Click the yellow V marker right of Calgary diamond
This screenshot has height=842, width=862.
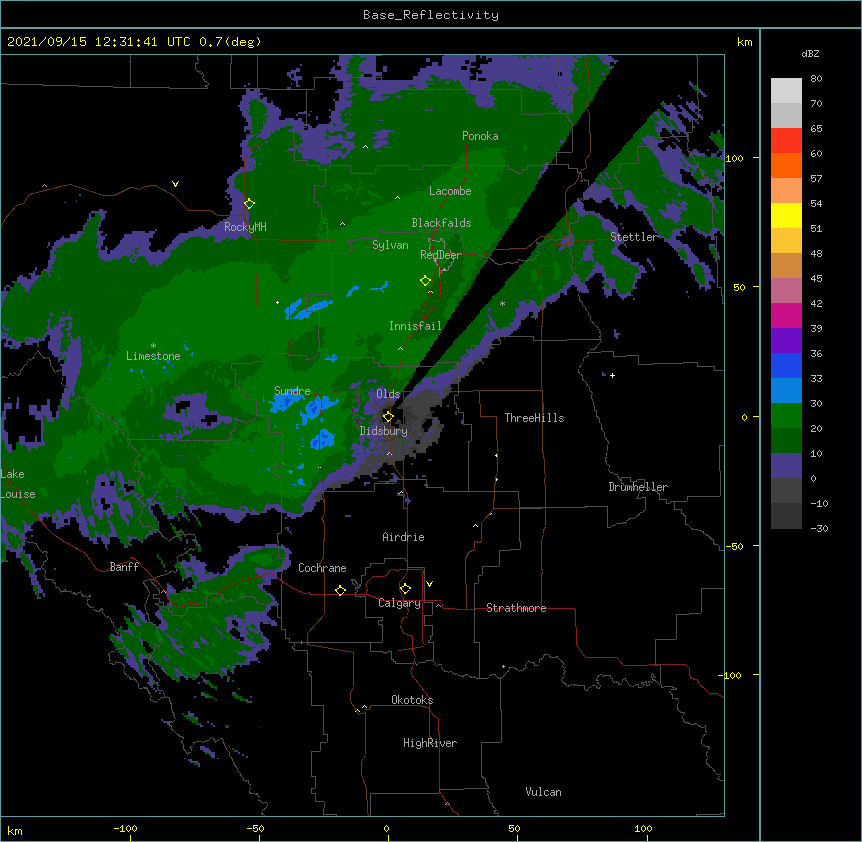click(429, 584)
